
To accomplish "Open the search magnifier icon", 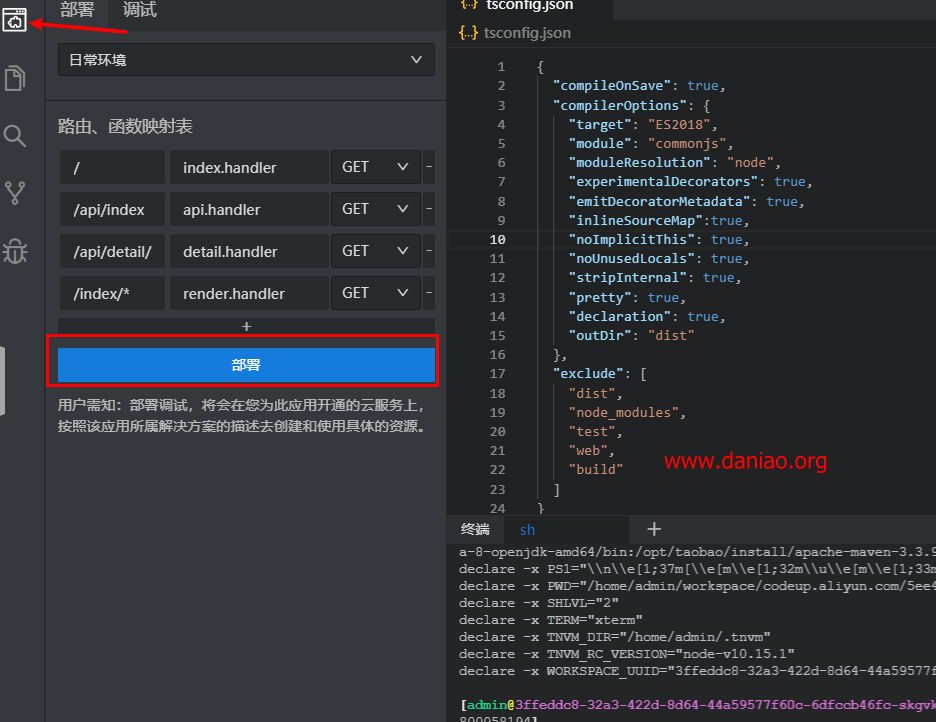I will click(x=15, y=135).
